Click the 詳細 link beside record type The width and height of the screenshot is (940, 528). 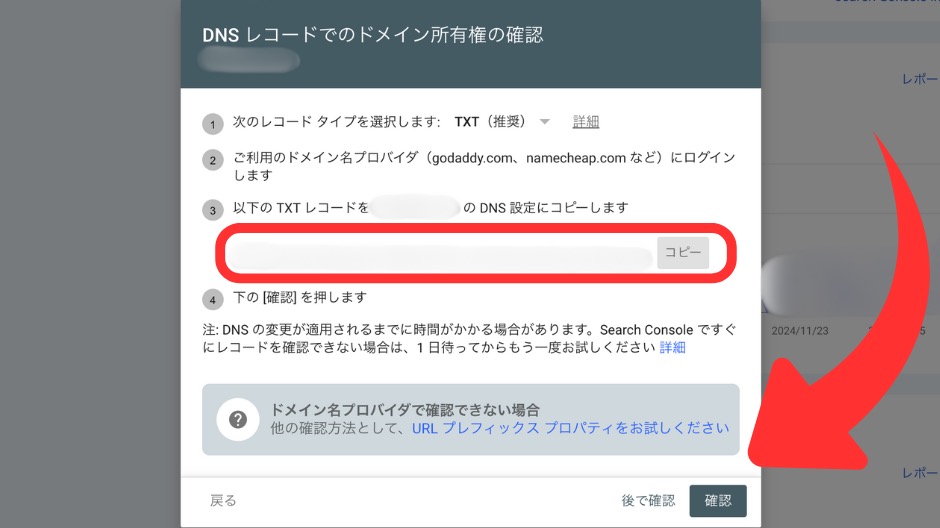(586, 122)
